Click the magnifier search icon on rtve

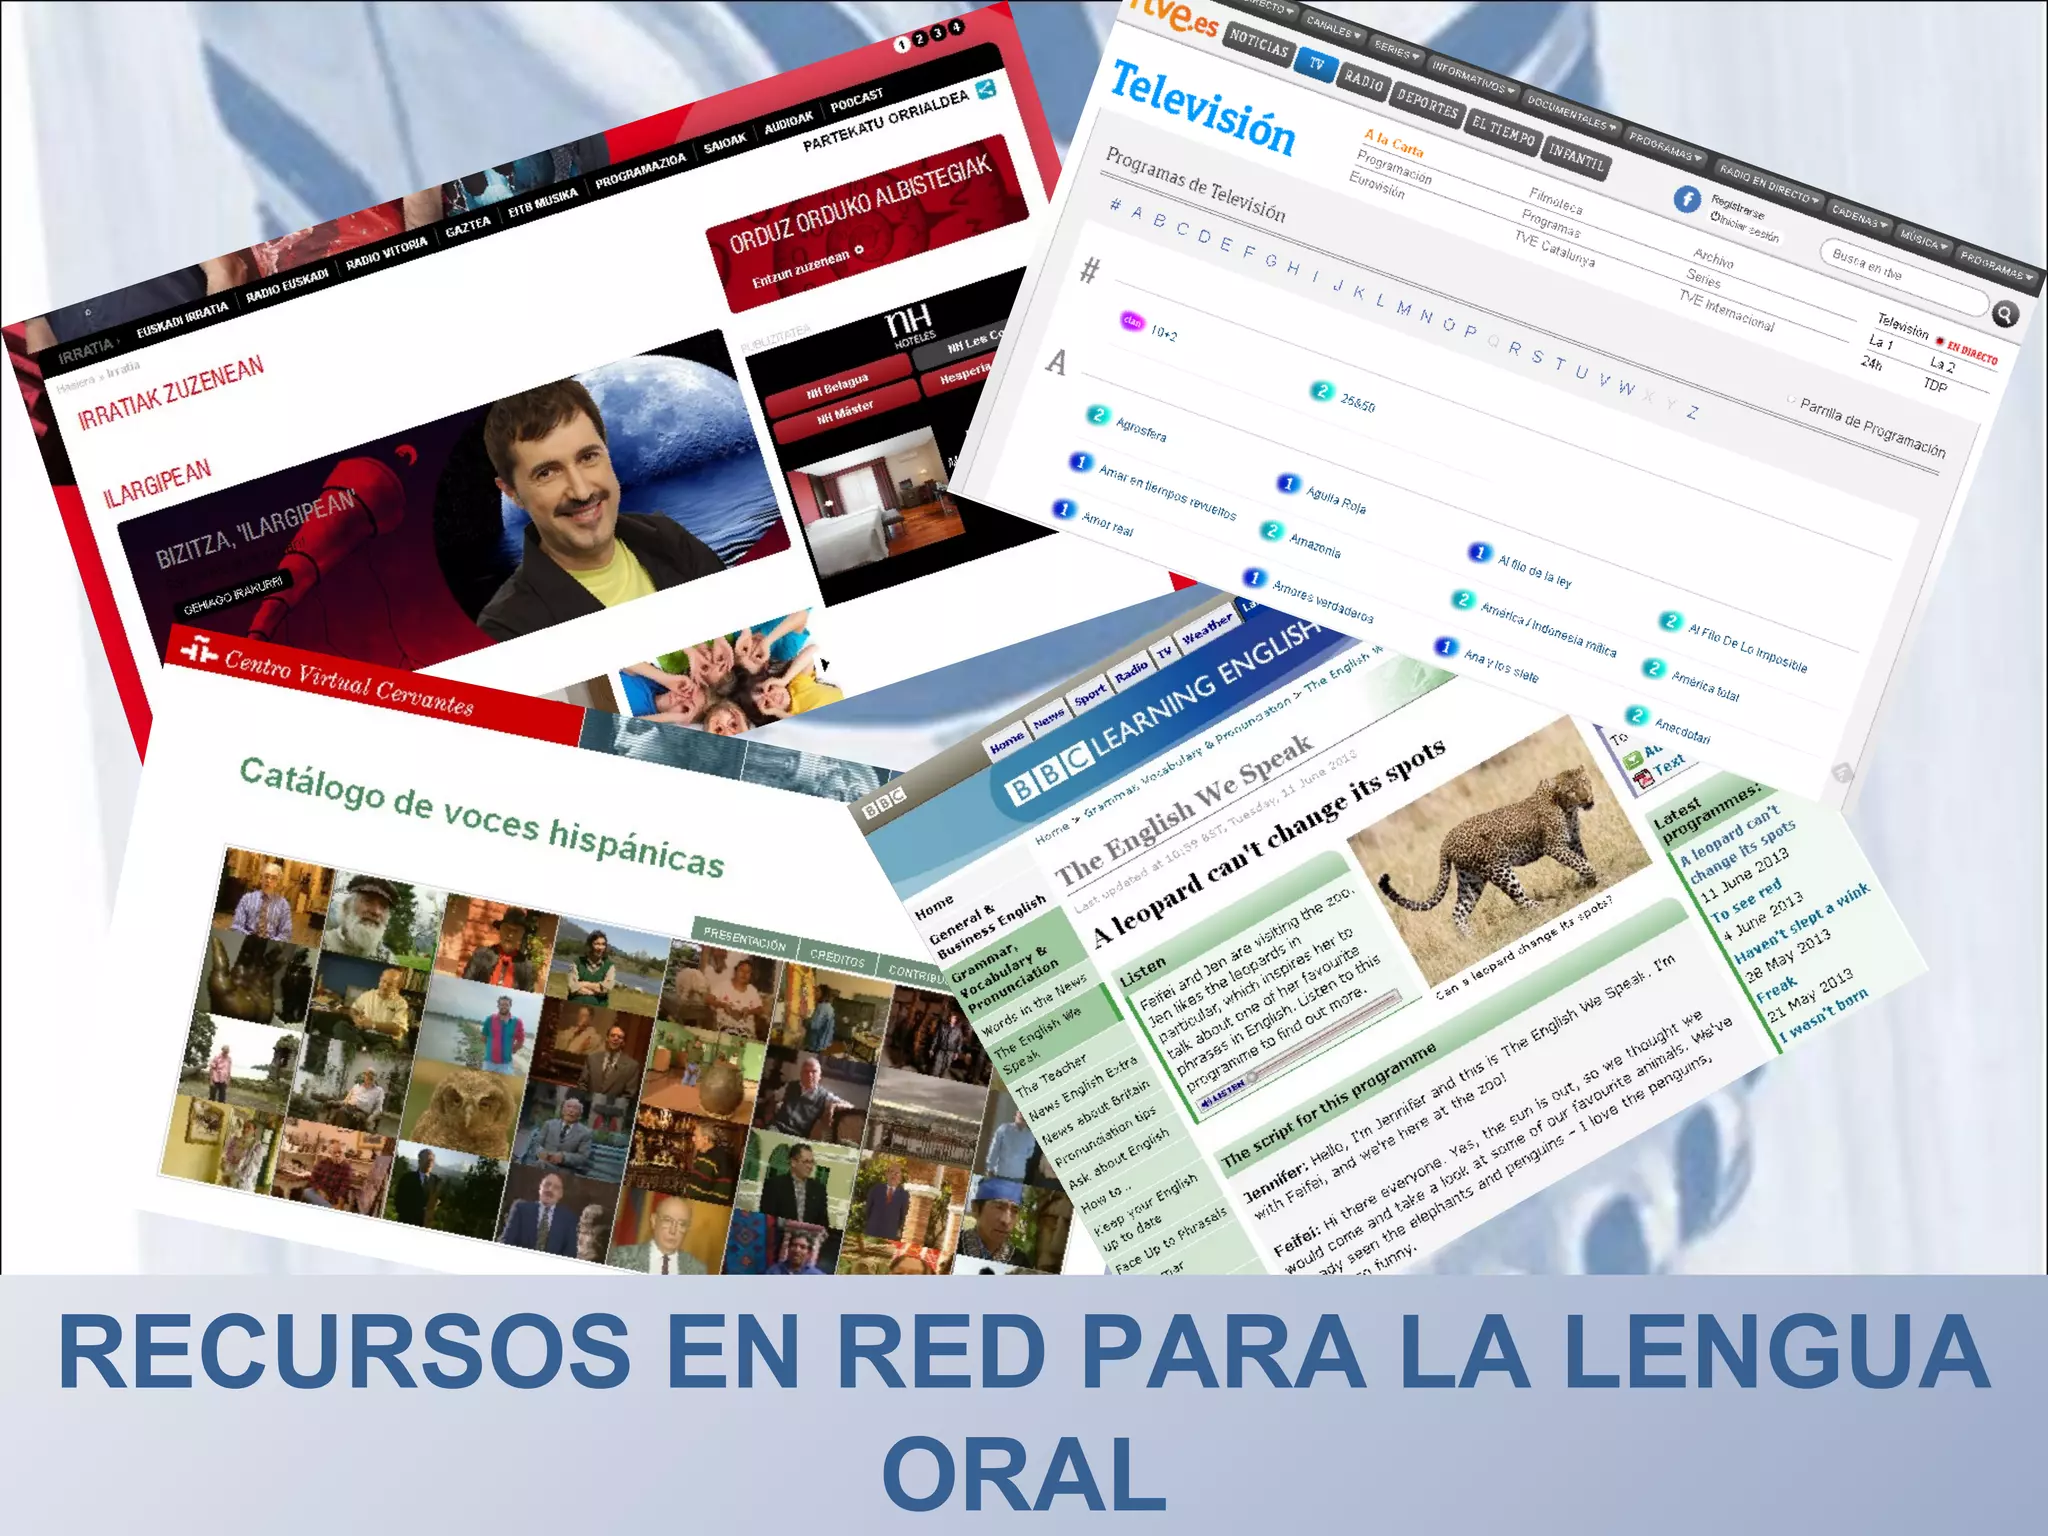pyautogui.click(x=2005, y=314)
